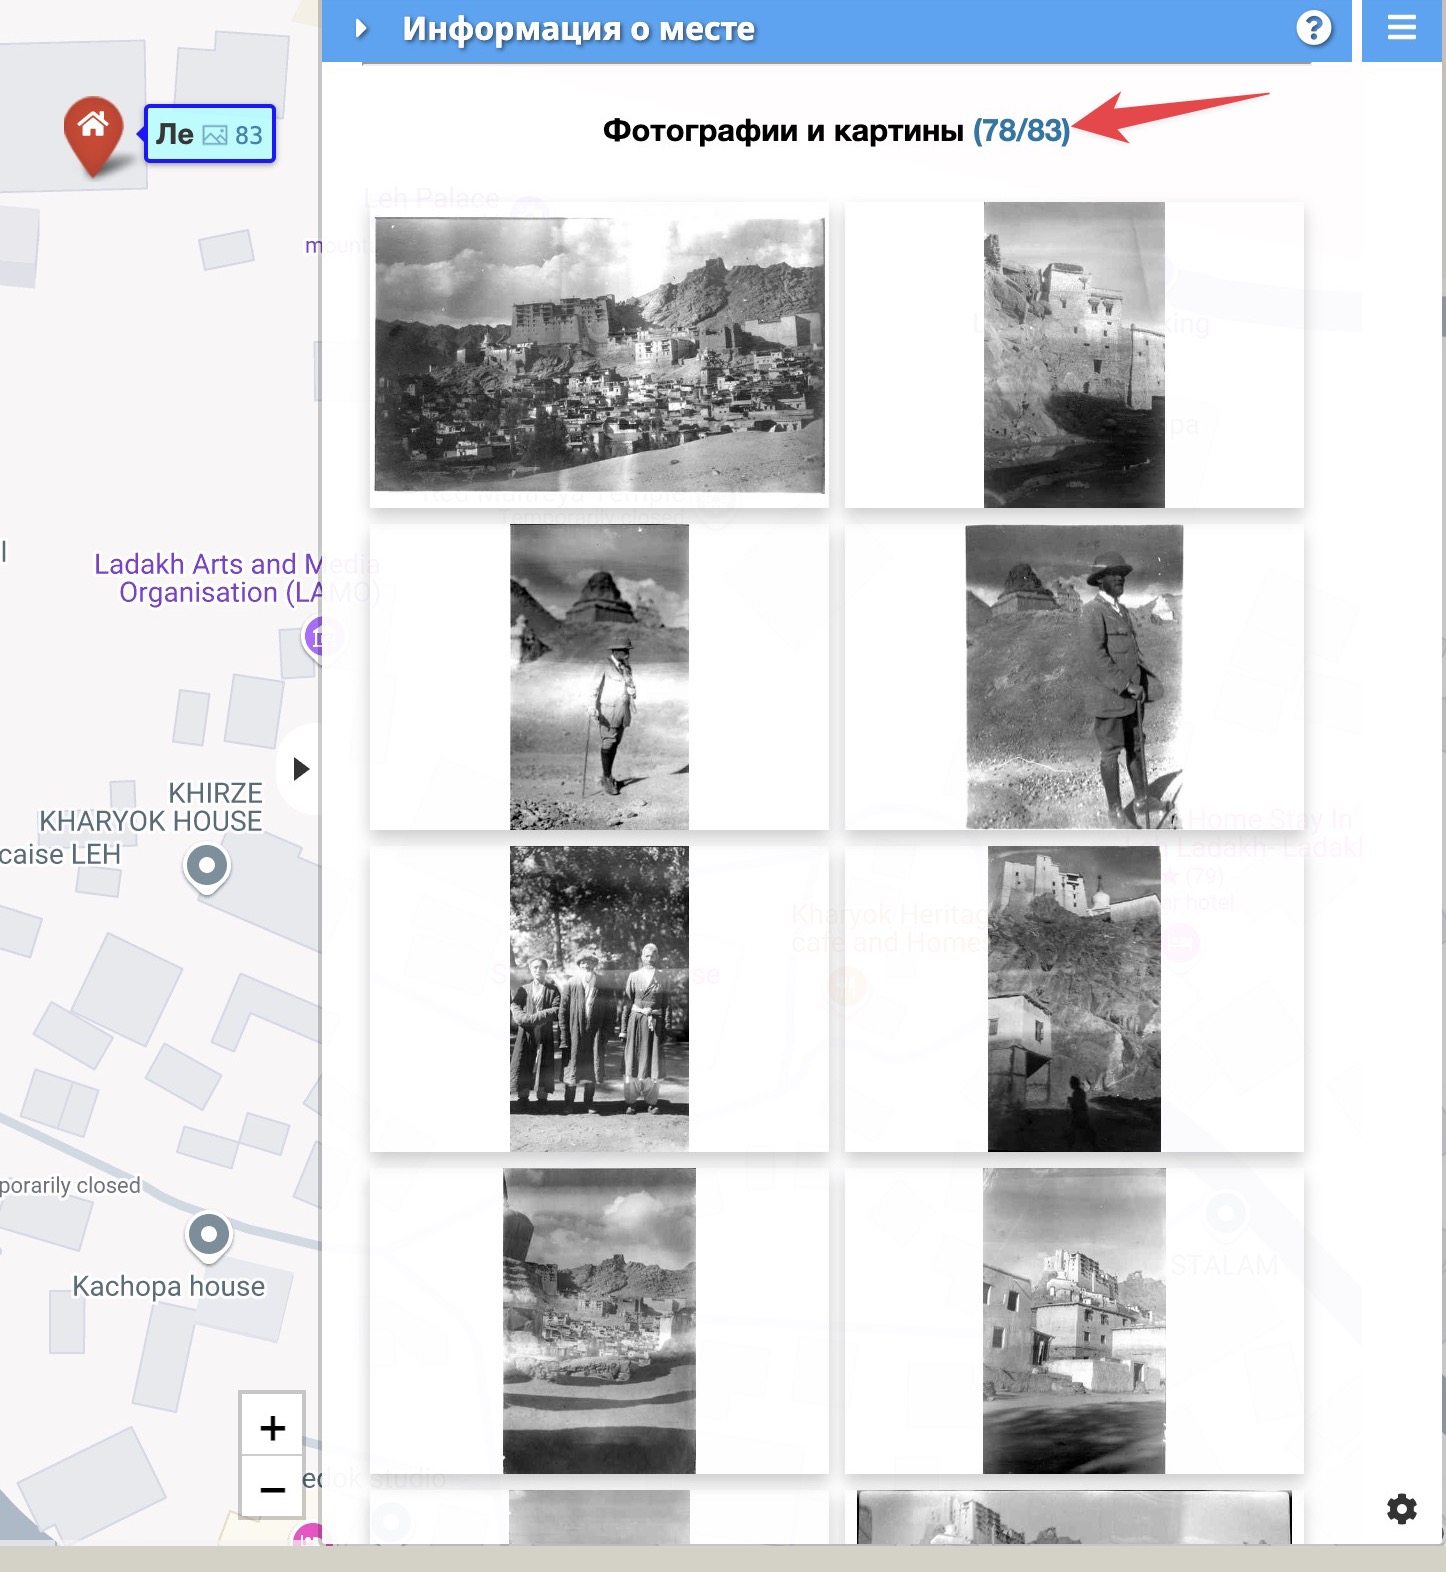The height and width of the screenshot is (1572, 1446).
Task: Expand the Информация о месте header arrow
Action: tap(361, 29)
